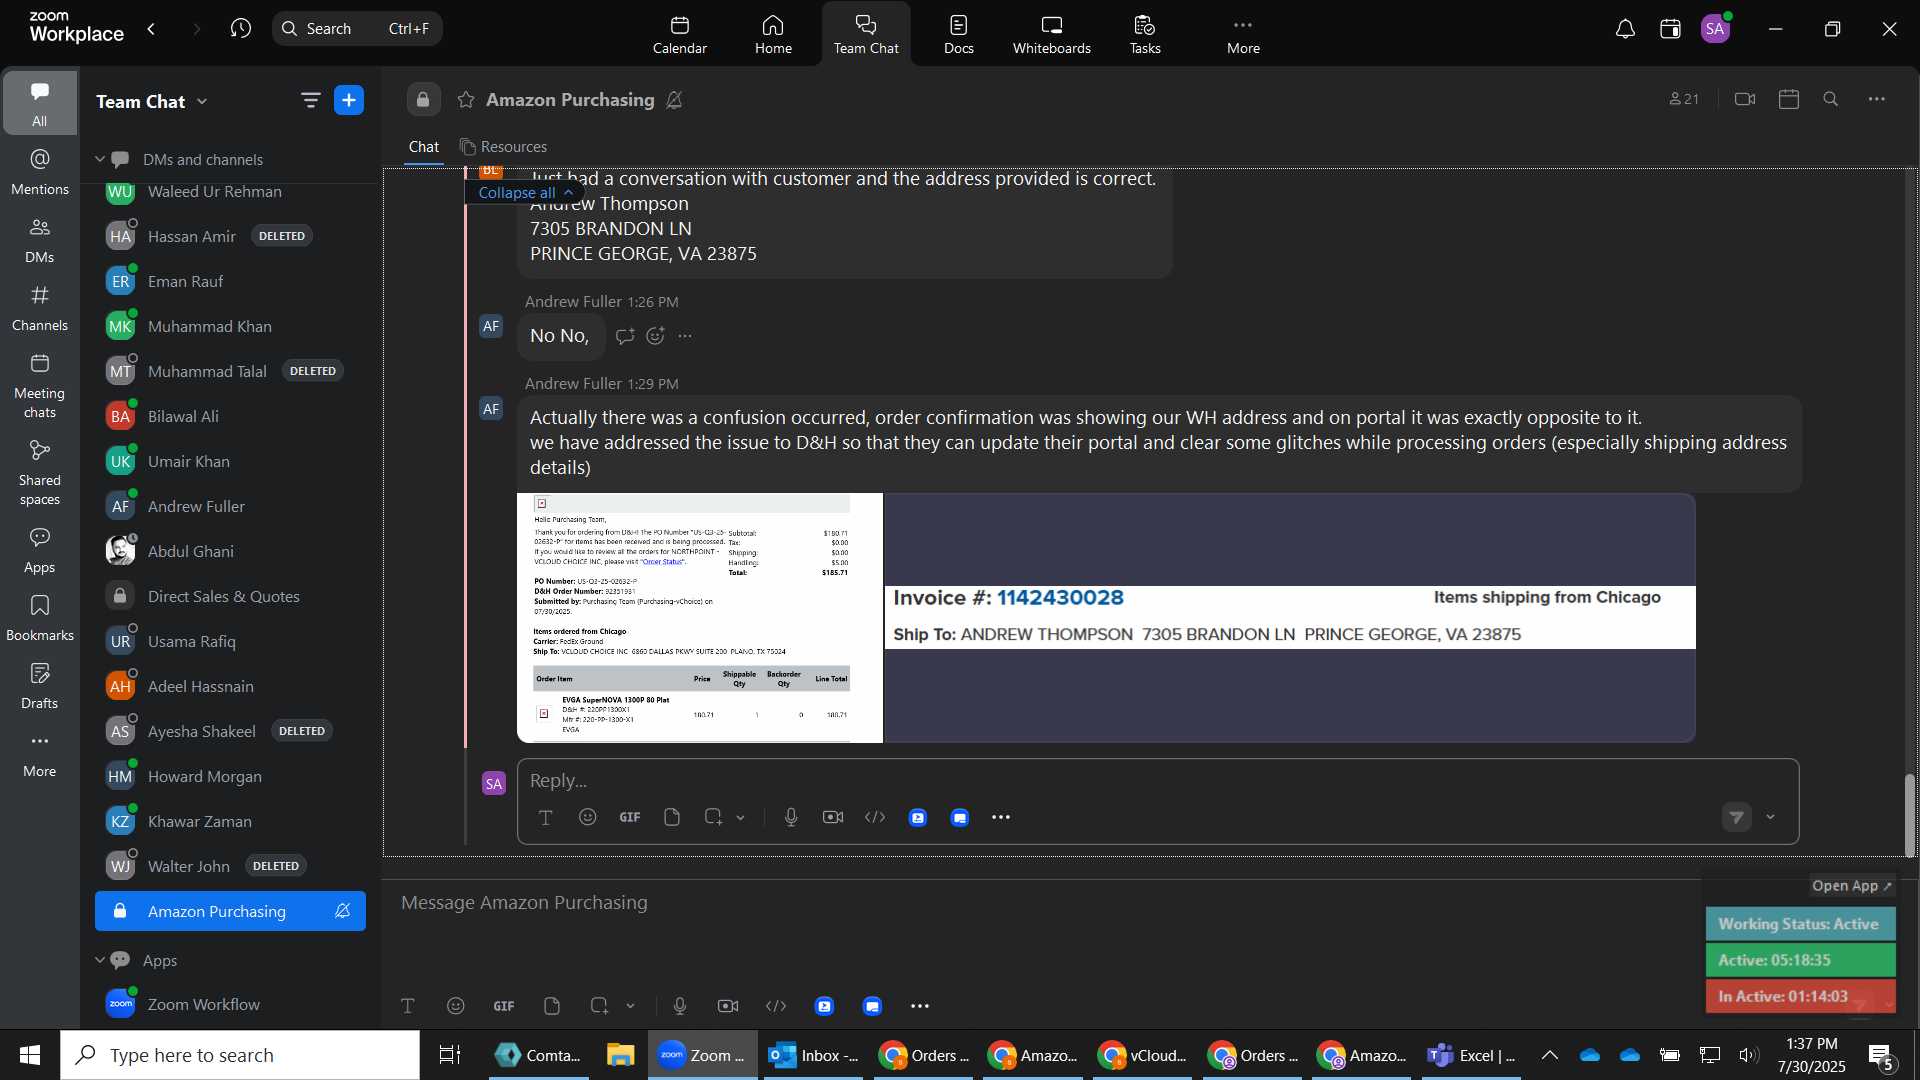The width and height of the screenshot is (1920, 1080).
Task: Open sidebar More options
Action: (x=40, y=754)
